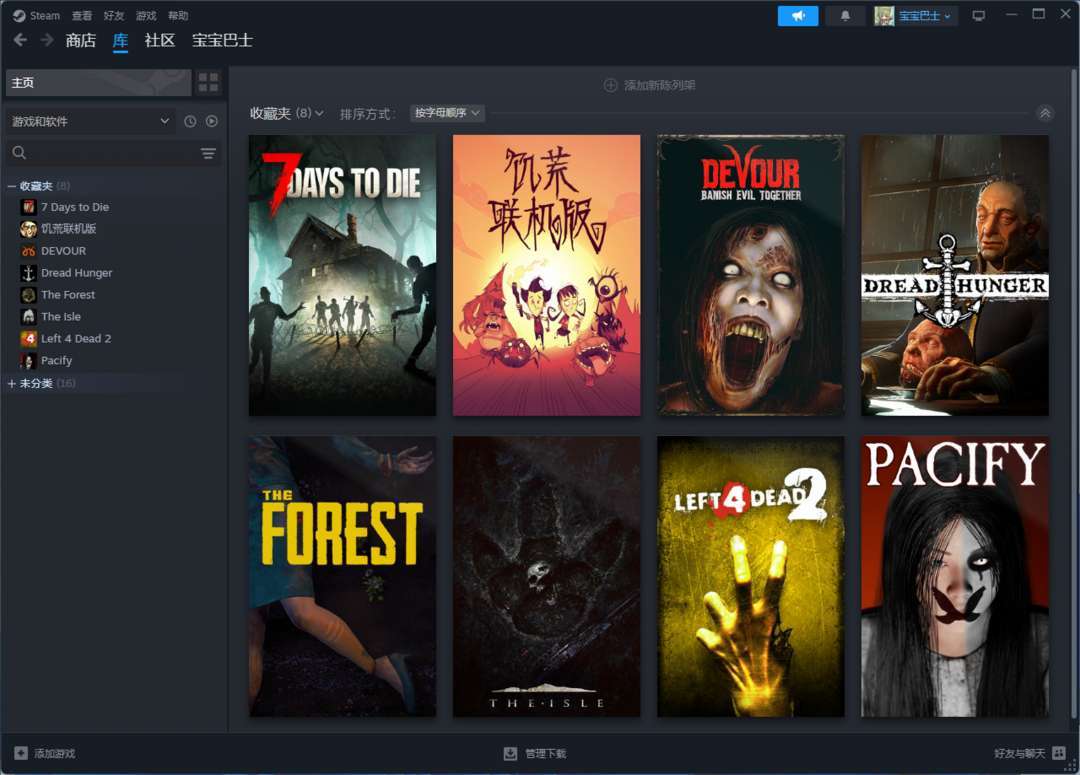Switch to Big Picture mode monitor icon
Screen dimensions: 1080x775
(x=978, y=16)
